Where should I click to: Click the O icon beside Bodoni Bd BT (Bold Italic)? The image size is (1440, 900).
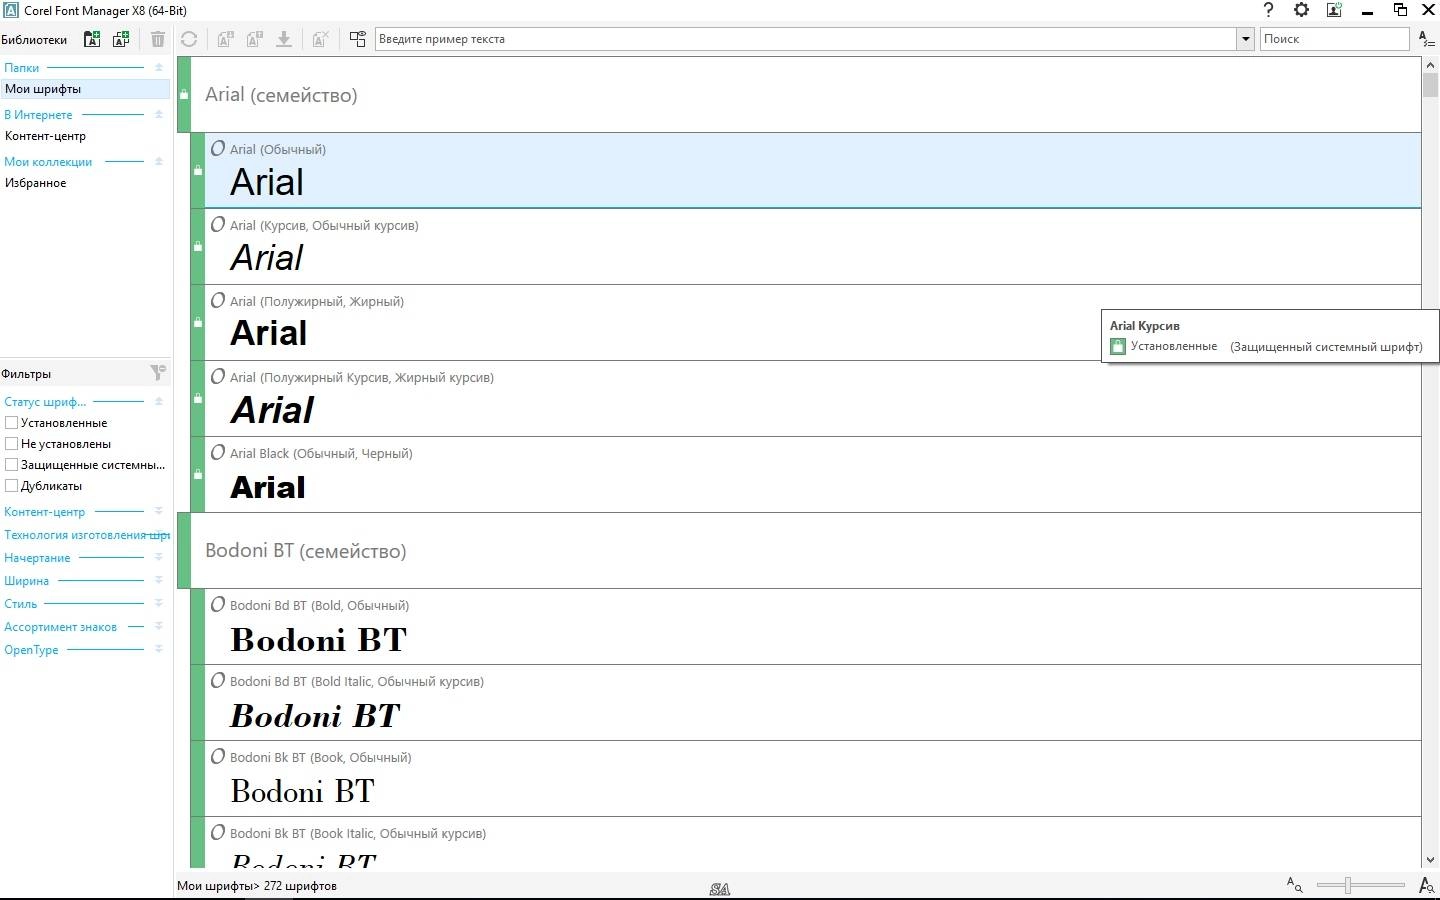click(218, 680)
